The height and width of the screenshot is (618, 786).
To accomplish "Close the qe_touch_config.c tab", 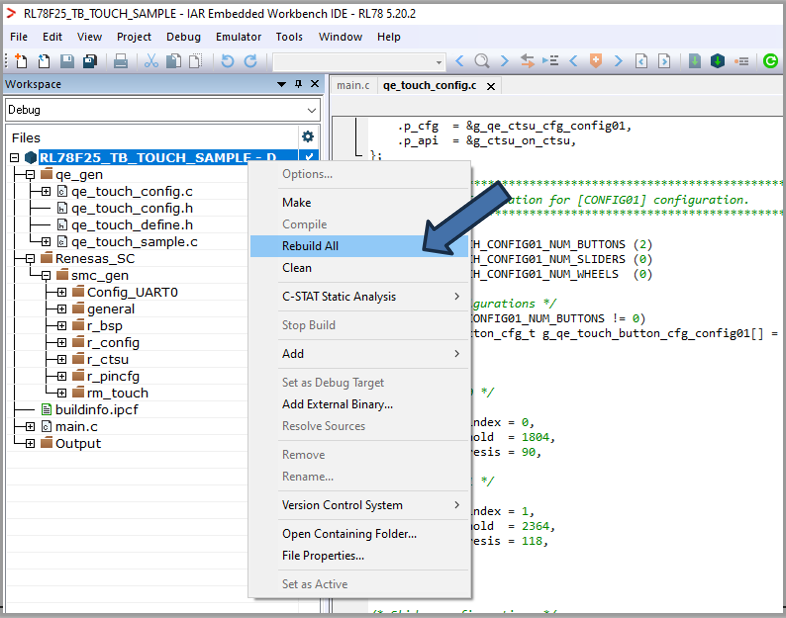I will click(490, 86).
